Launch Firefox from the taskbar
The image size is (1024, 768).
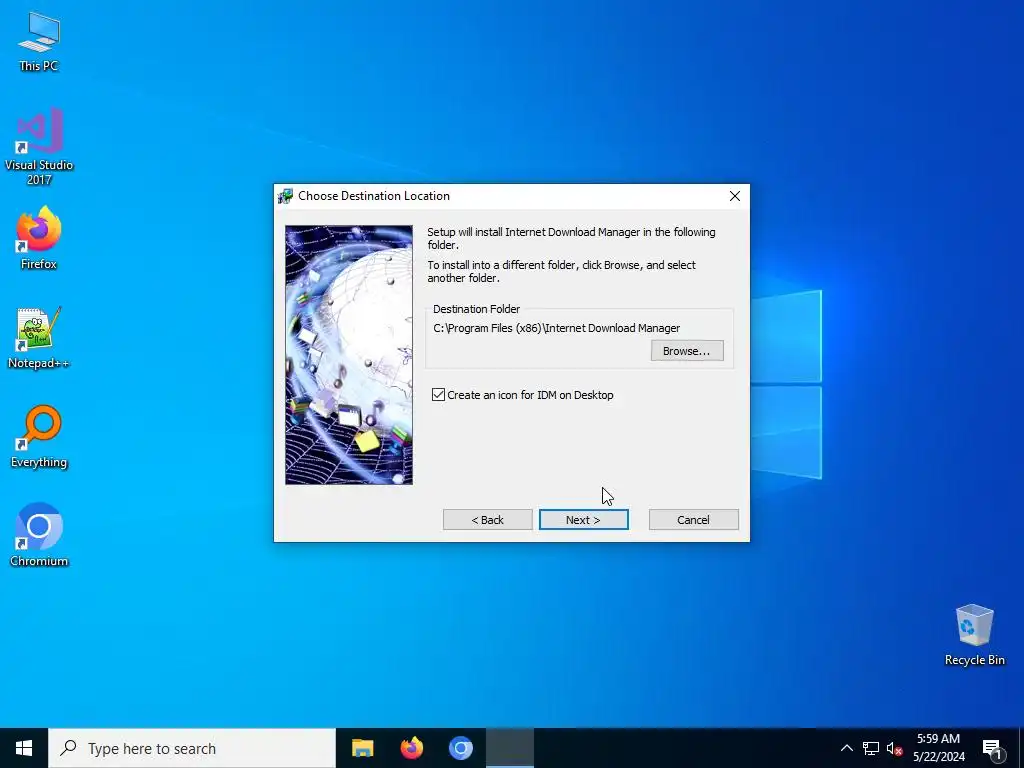coord(411,748)
